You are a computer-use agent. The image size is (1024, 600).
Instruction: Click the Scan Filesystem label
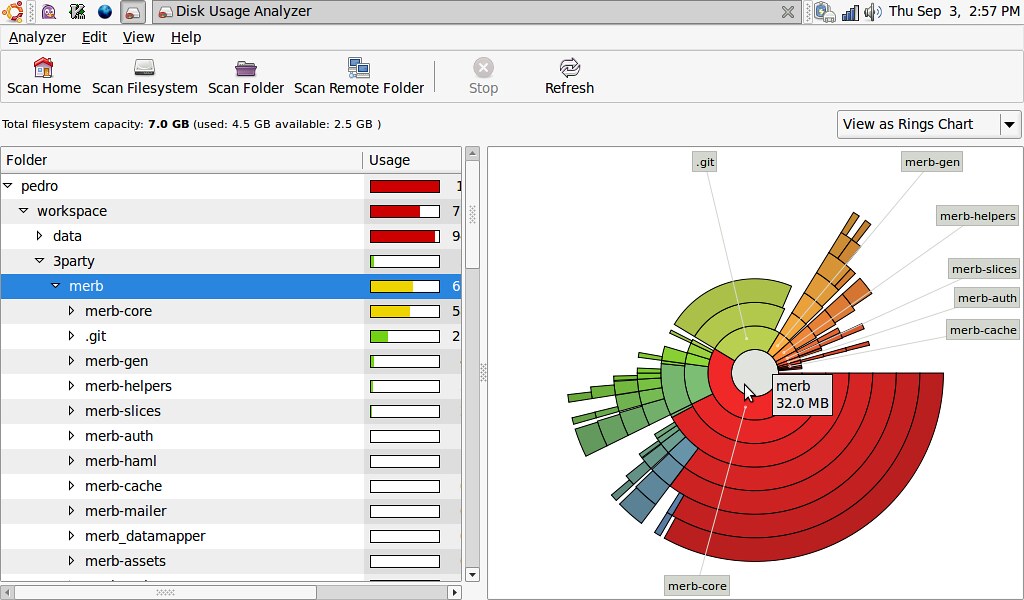[144, 88]
